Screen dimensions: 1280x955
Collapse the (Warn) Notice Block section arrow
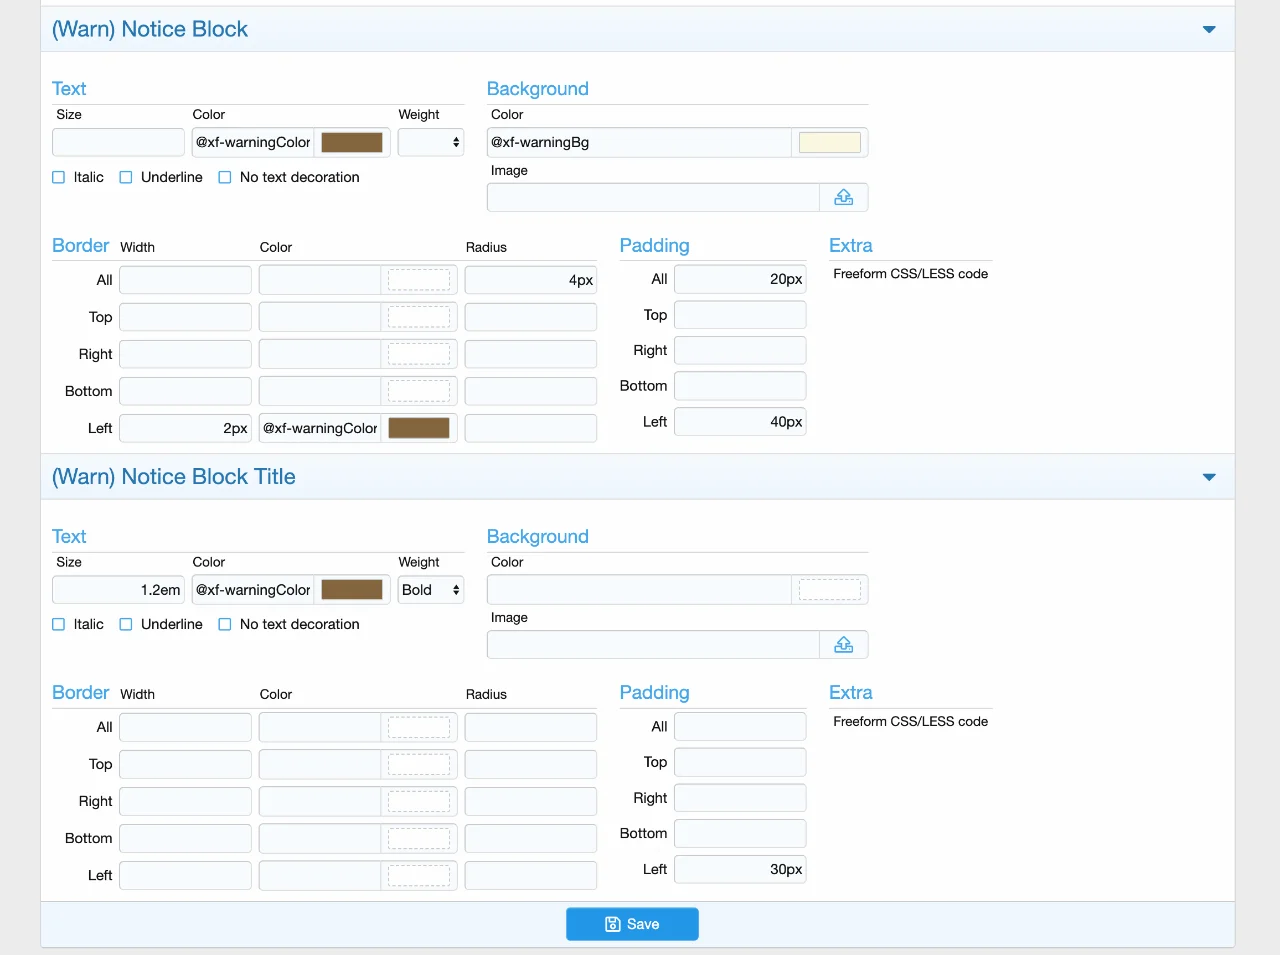(1209, 30)
